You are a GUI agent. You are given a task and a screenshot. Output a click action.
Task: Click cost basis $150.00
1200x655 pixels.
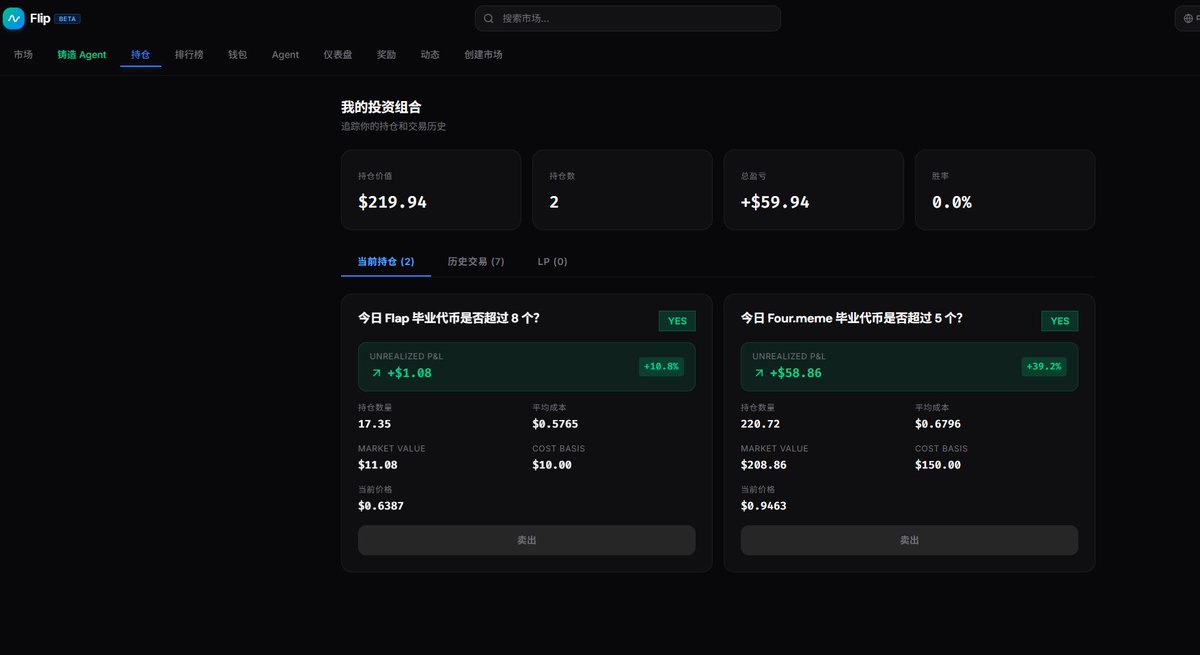[x=938, y=465]
